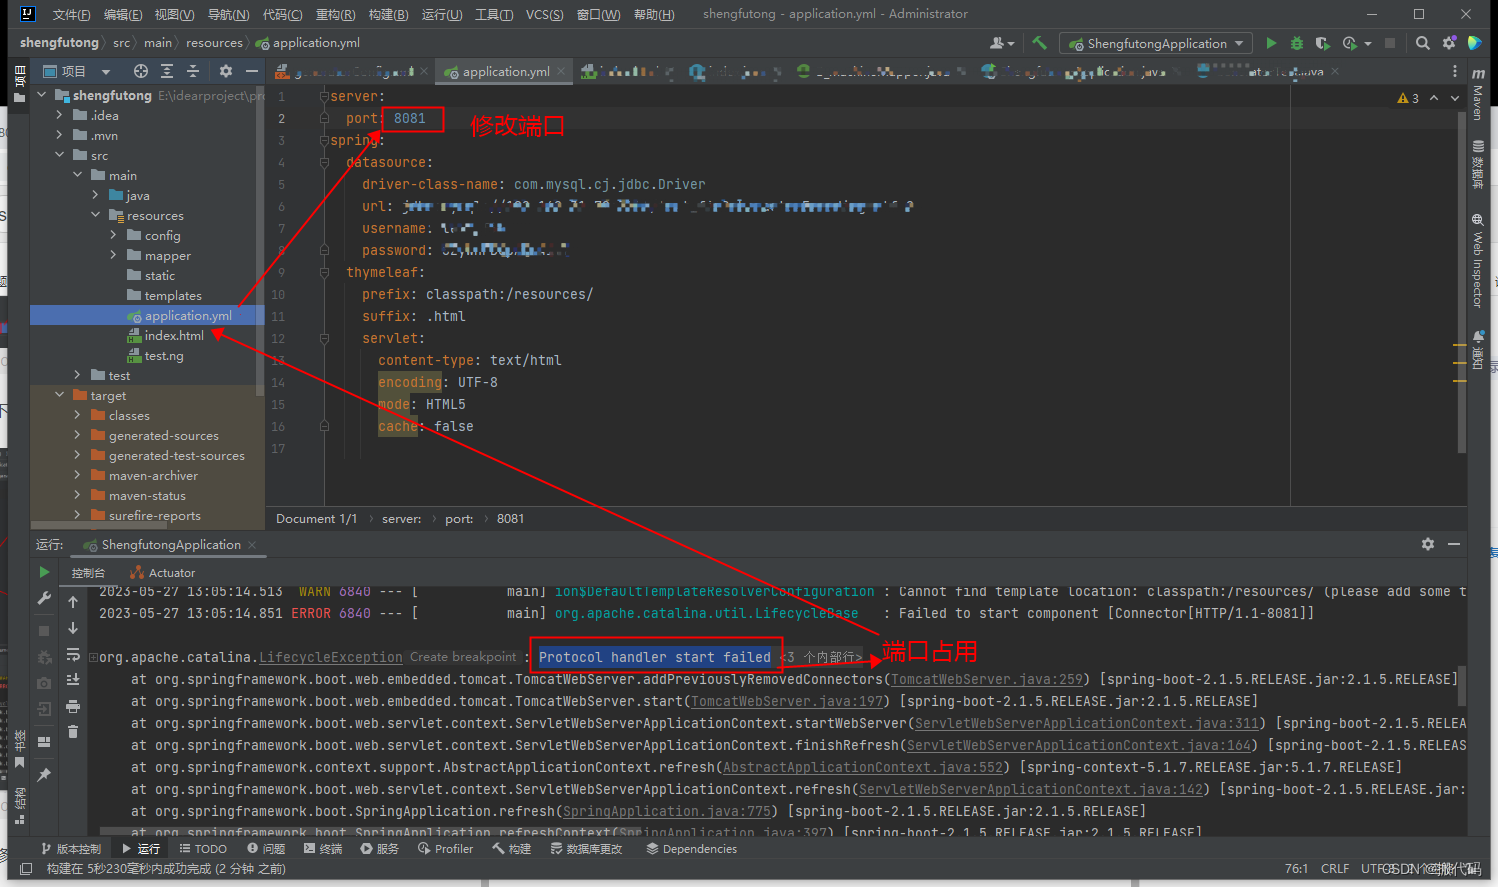Run ShengfutongApplication with green play button

(x=1271, y=43)
